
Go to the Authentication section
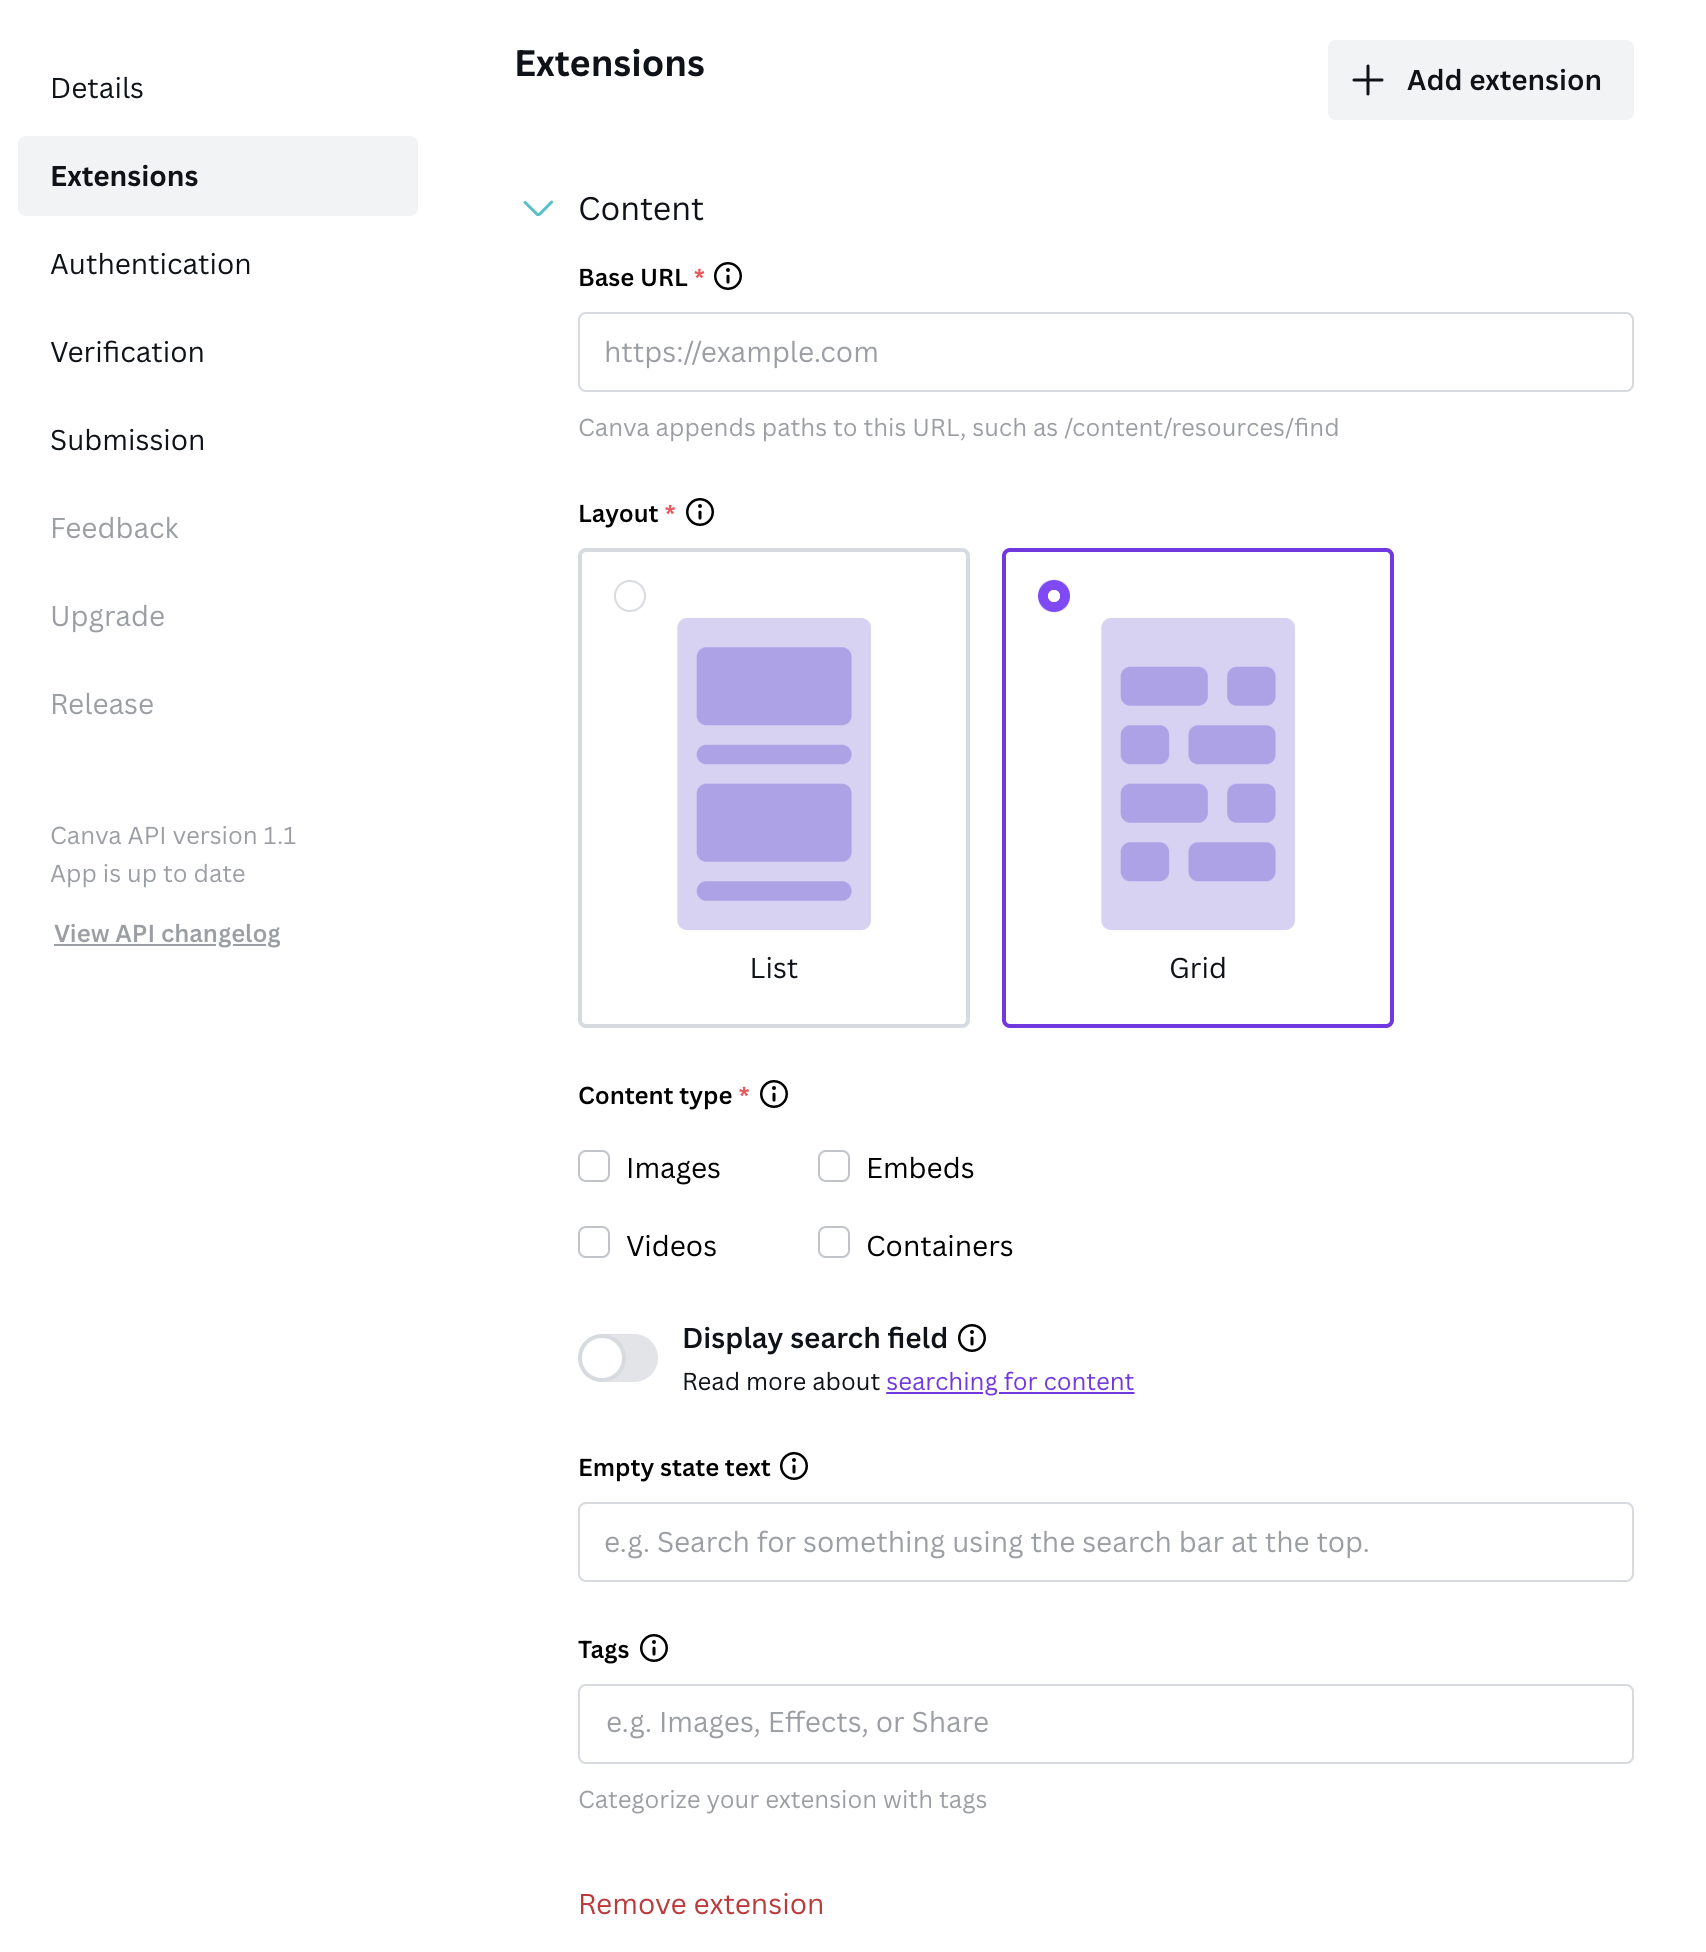click(151, 264)
